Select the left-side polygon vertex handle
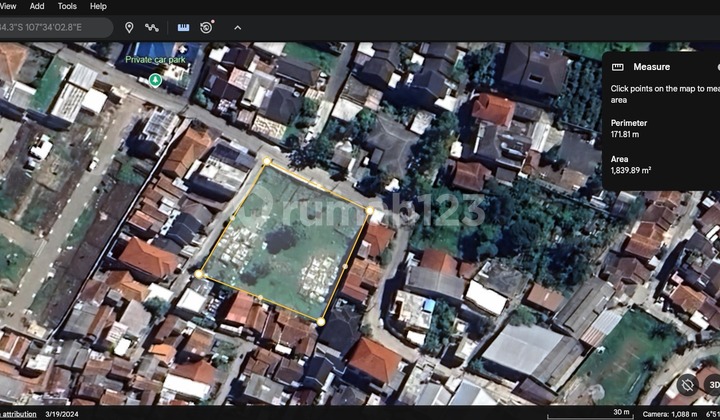The width and height of the screenshot is (720, 420). click(x=198, y=274)
